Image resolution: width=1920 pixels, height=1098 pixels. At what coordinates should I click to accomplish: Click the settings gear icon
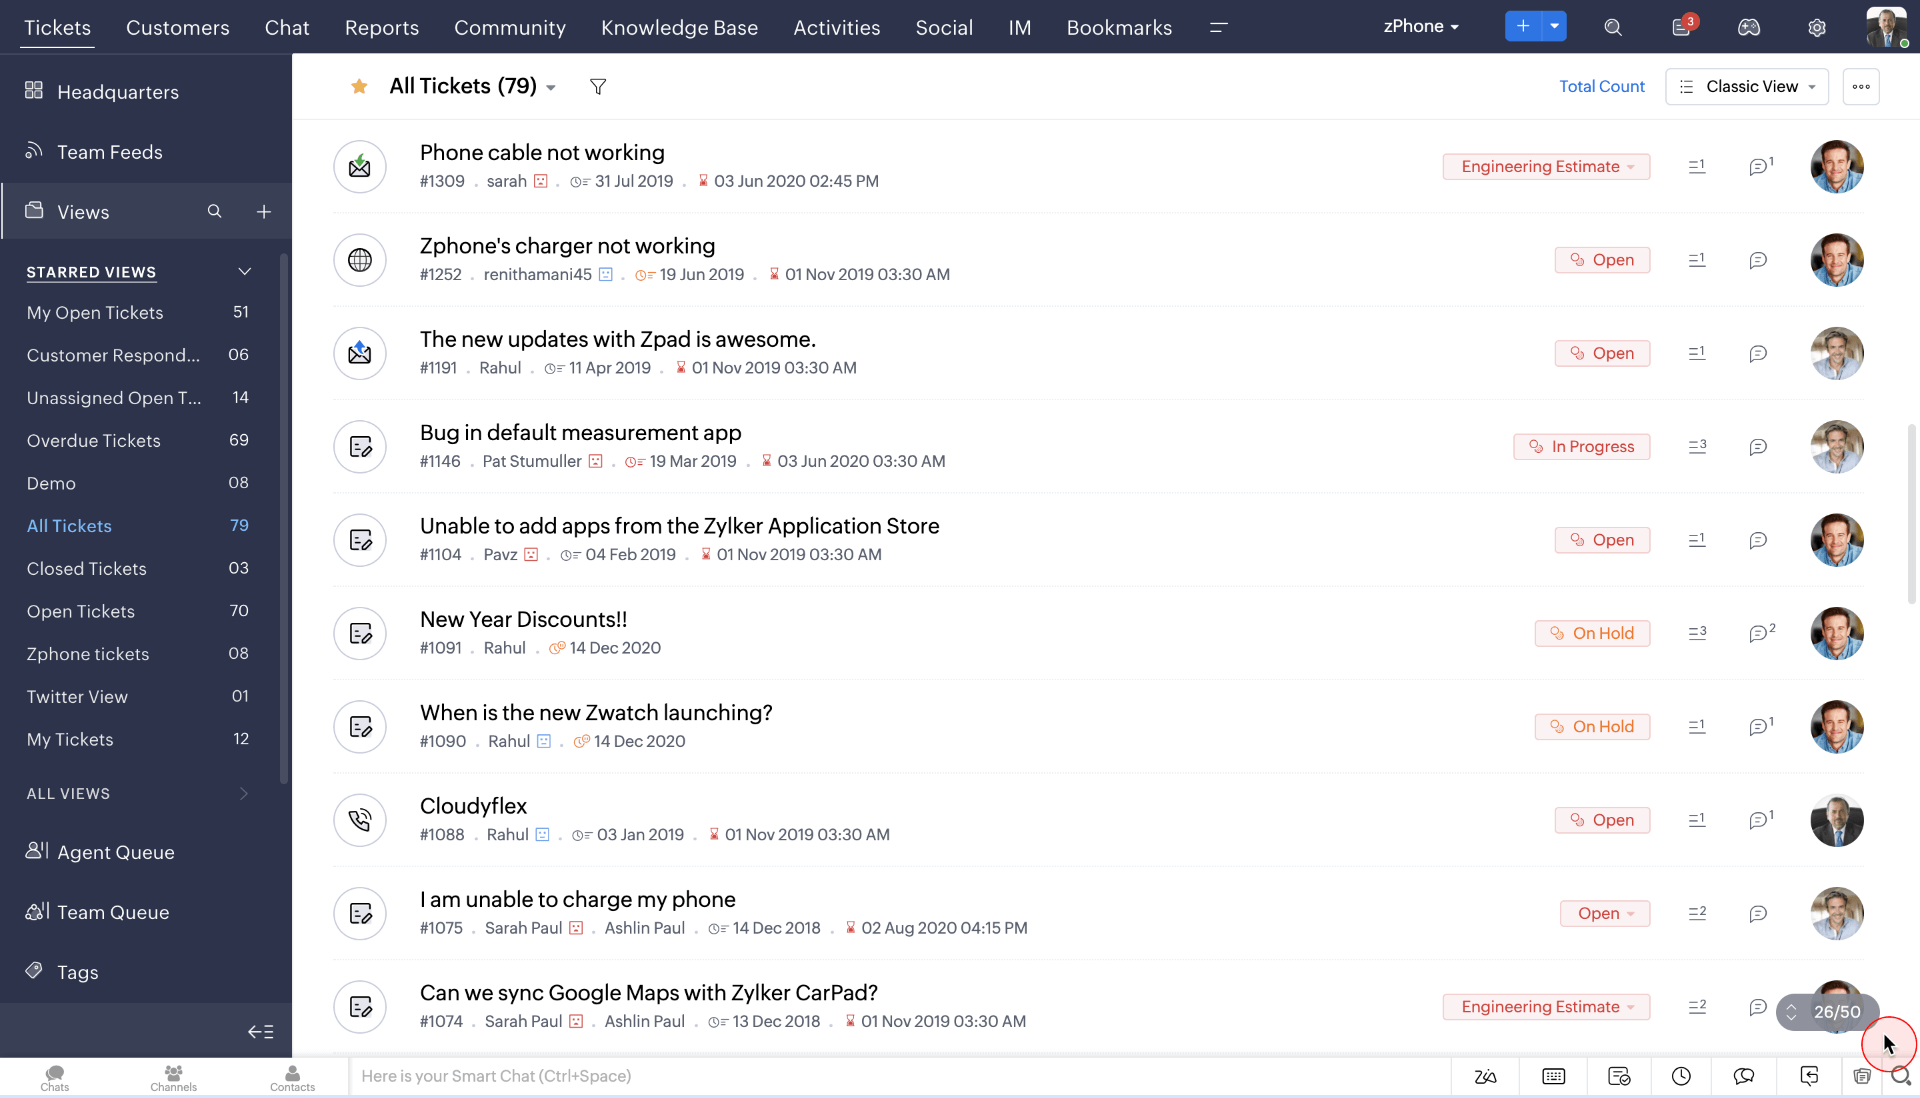coord(1817,26)
